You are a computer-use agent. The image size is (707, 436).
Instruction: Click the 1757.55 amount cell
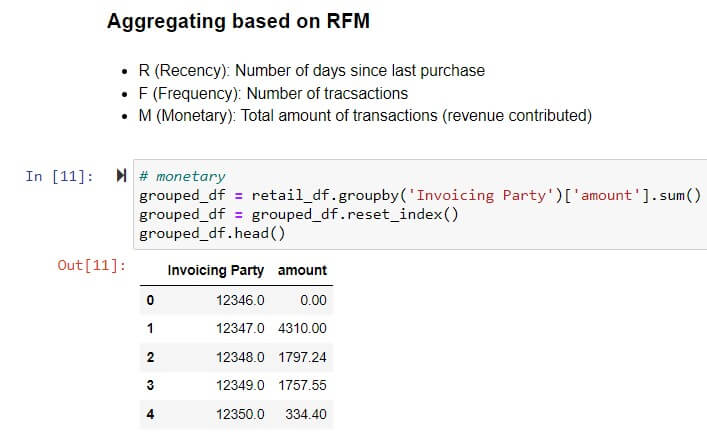point(302,386)
